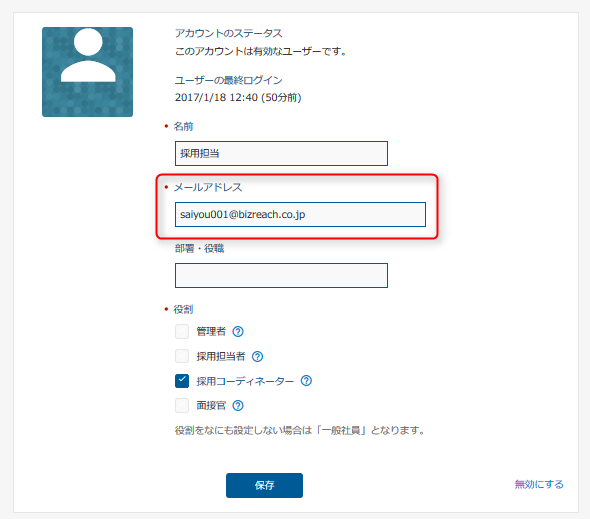
Task: Enable the 管理者 role checkbox
Action: coord(182,332)
